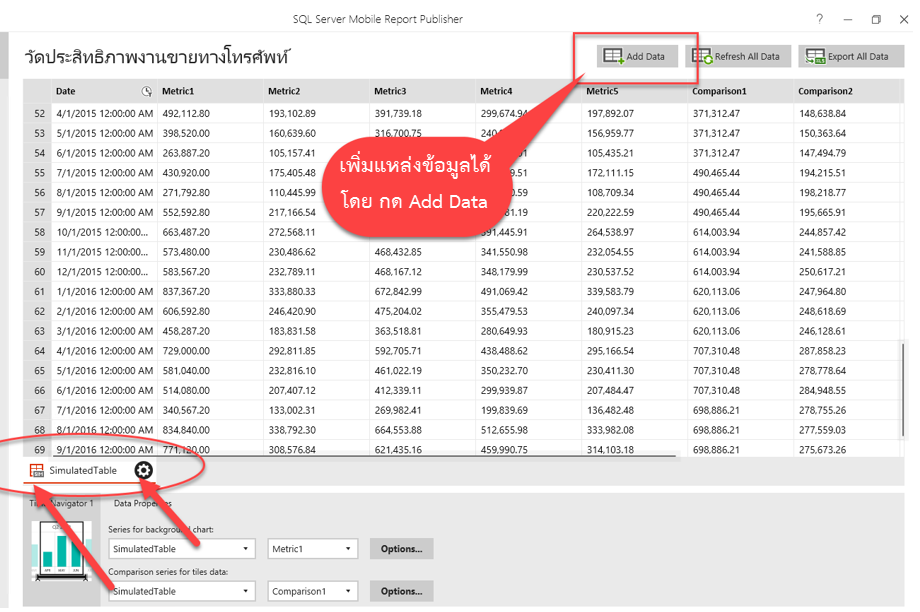920x612 pixels.
Task: Click the Data Properties heading
Action: tap(143, 503)
